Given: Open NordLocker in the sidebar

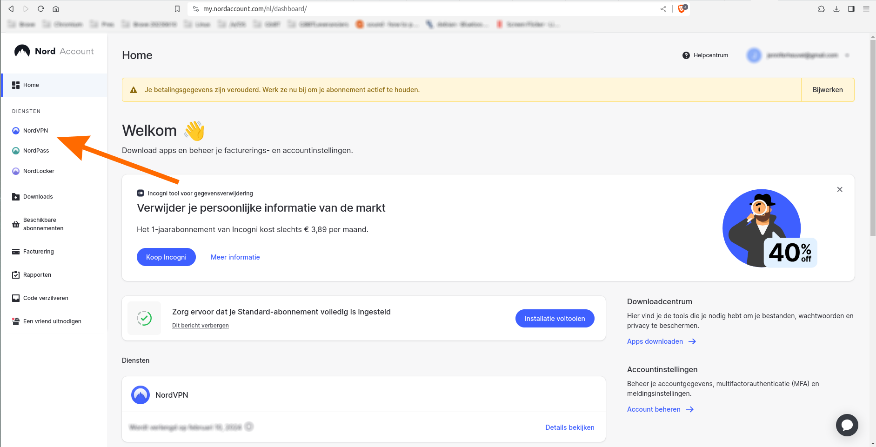Looking at the screenshot, I should [33, 171].
